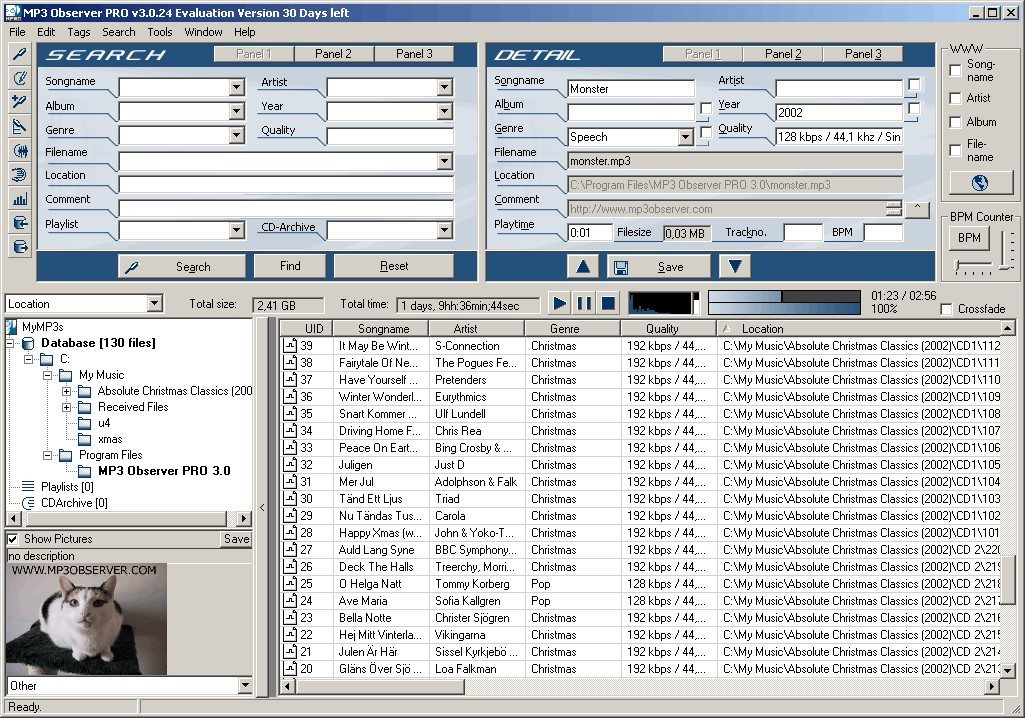Expand the Received Files folder

[67, 407]
